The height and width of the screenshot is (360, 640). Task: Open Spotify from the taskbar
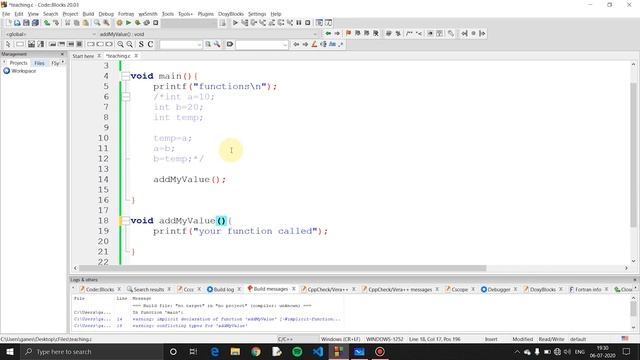(297, 351)
